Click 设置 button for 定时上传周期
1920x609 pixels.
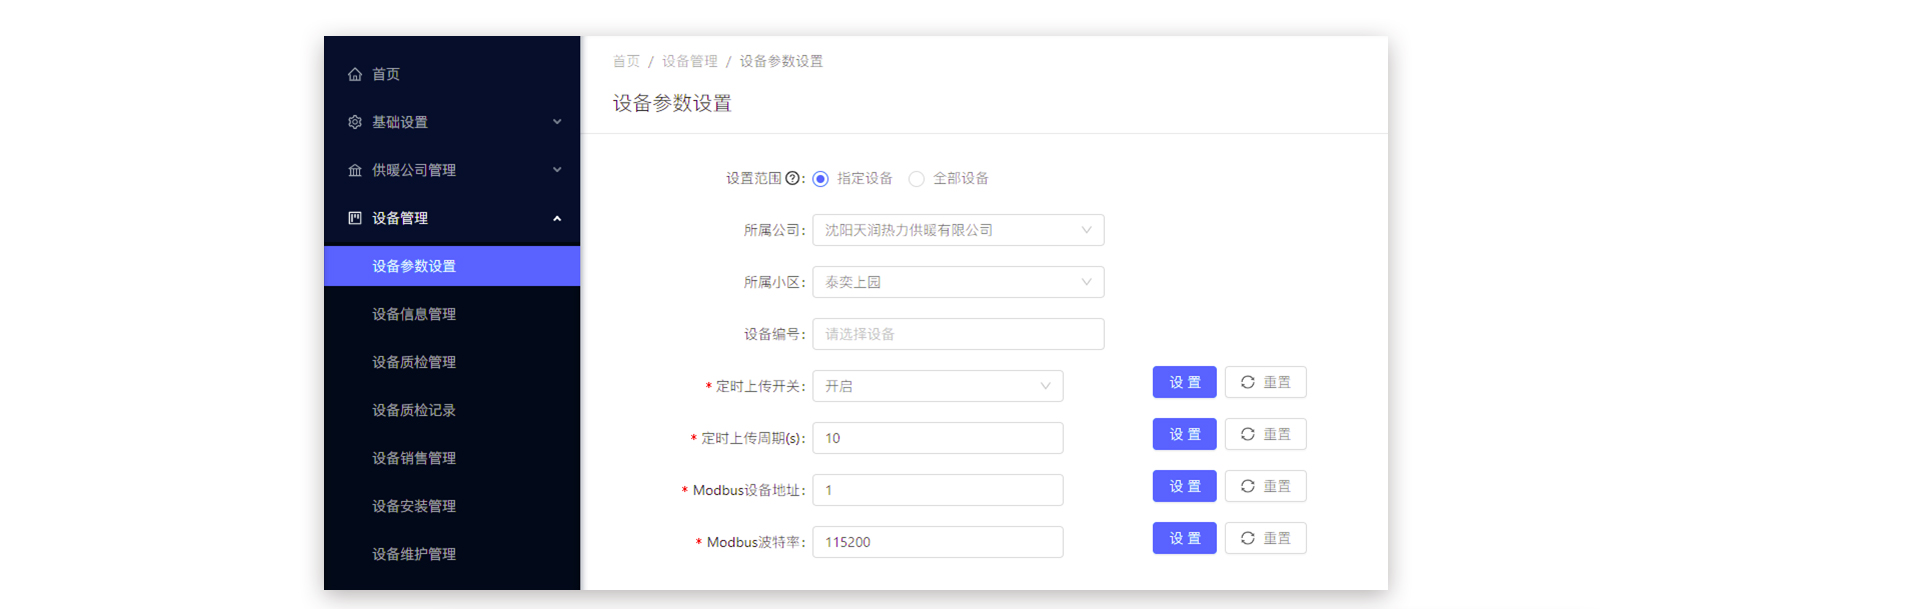[x=1184, y=434]
